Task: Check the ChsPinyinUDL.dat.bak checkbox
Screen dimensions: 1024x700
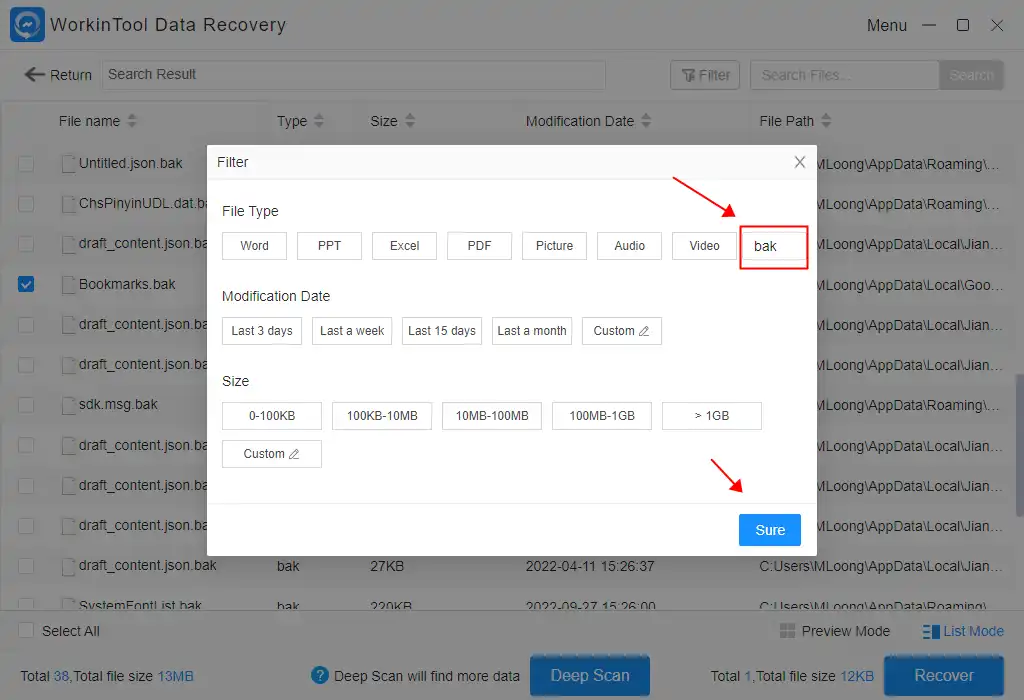Action: pos(26,204)
